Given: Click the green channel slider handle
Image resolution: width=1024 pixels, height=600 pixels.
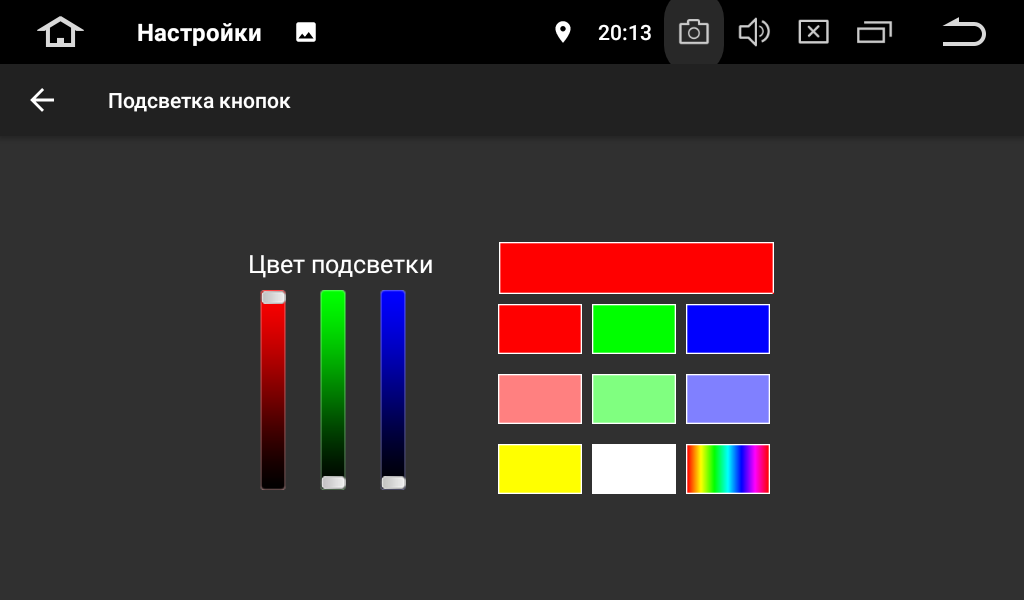Looking at the screenshot, I should (x=333, y=482).
